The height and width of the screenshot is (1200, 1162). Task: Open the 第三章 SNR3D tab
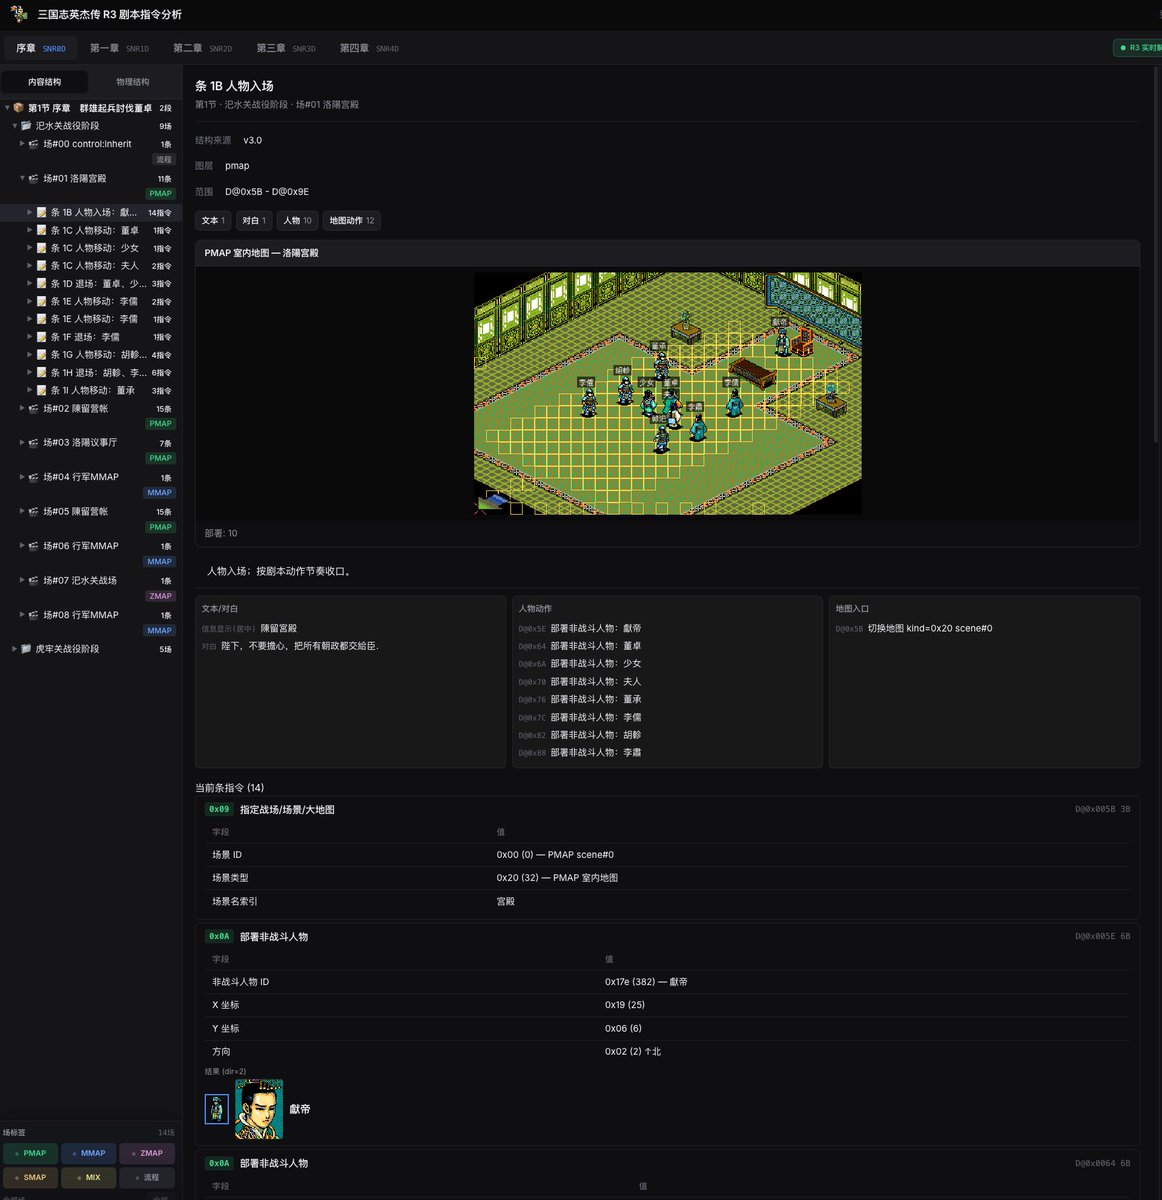click(286, 48)
